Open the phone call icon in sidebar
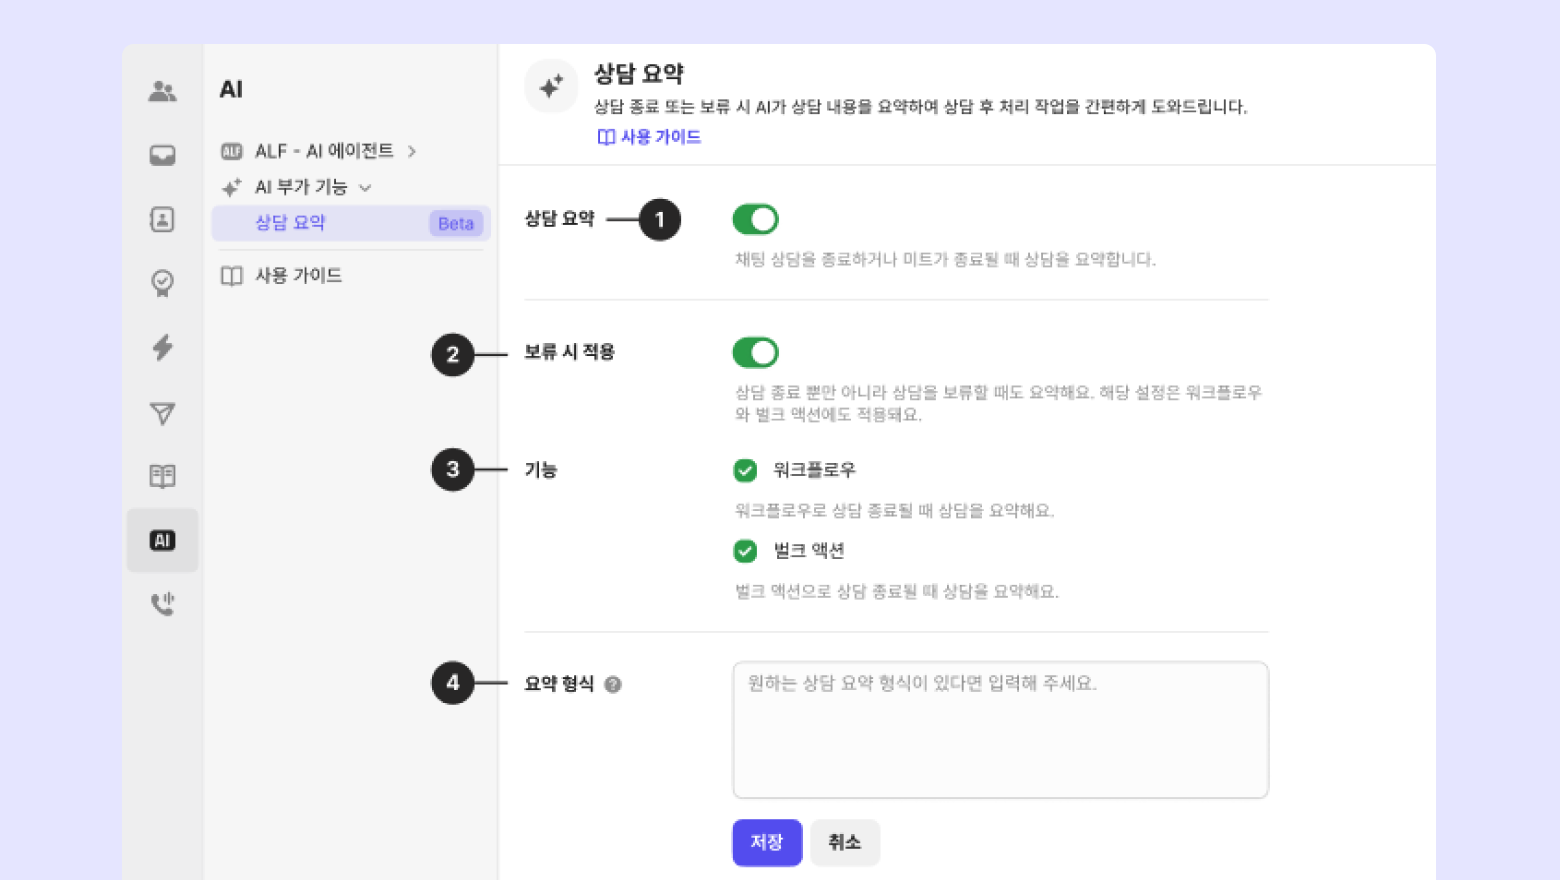 162,604
